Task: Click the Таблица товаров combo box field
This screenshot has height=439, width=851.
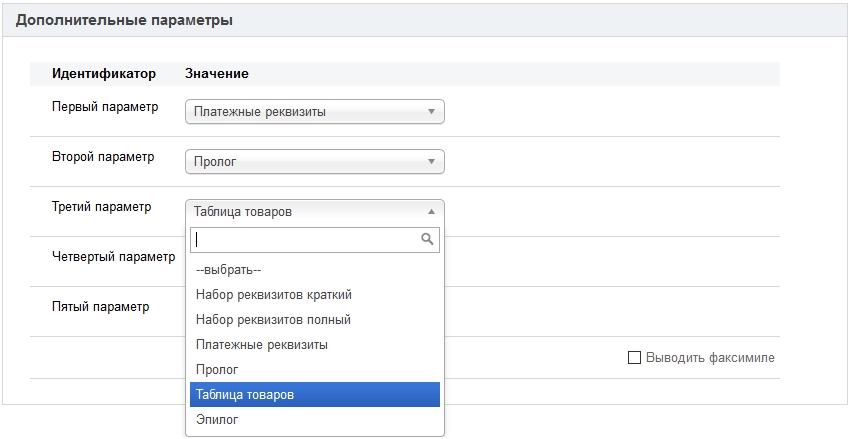Action: pos(305,211)
